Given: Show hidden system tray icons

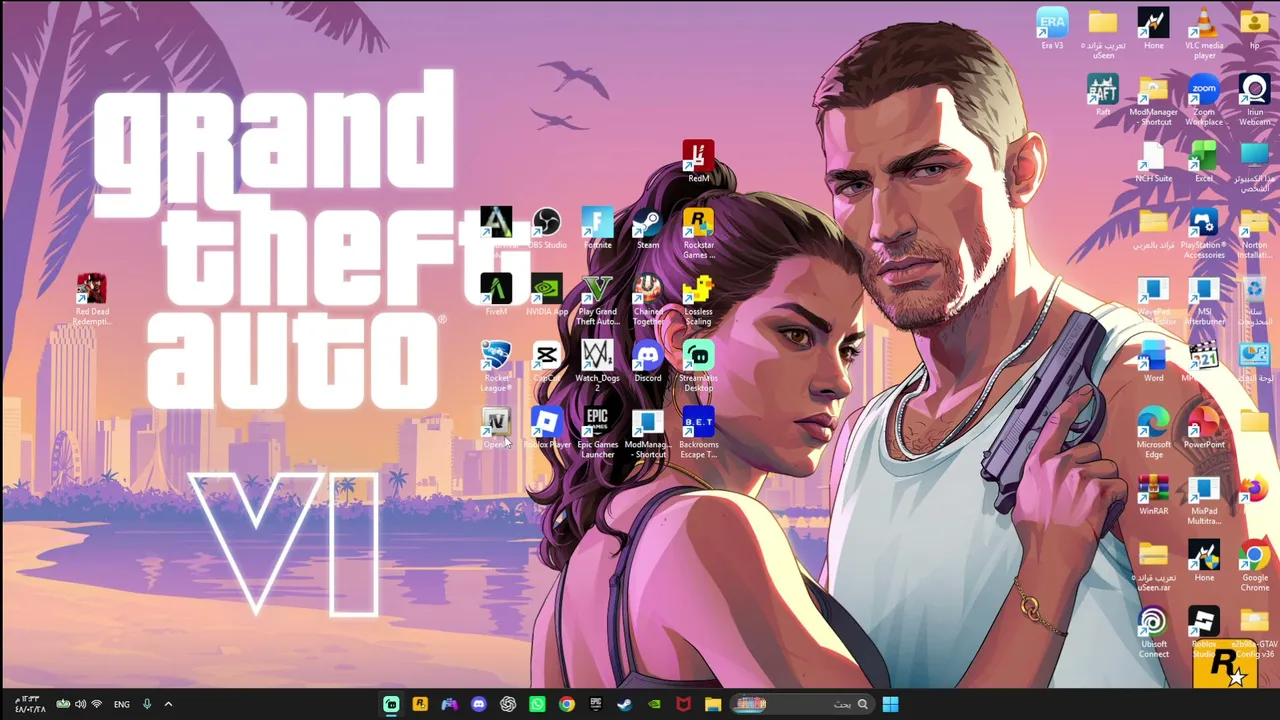Looking at the screenshot, I should coord(168,704).
